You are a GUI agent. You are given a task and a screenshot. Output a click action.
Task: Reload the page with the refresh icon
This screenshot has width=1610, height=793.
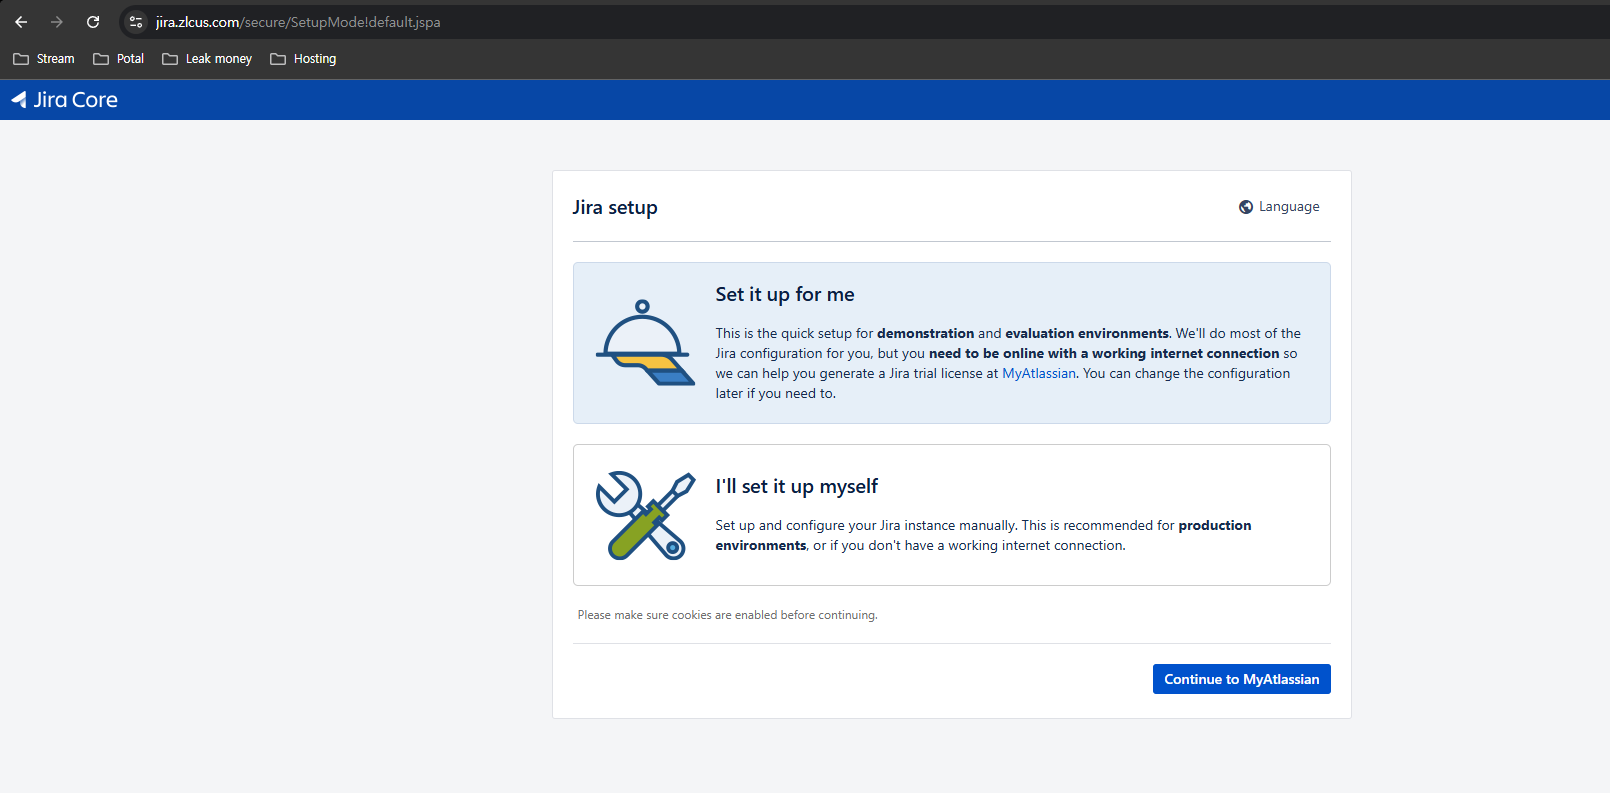(x=93, y=22)
